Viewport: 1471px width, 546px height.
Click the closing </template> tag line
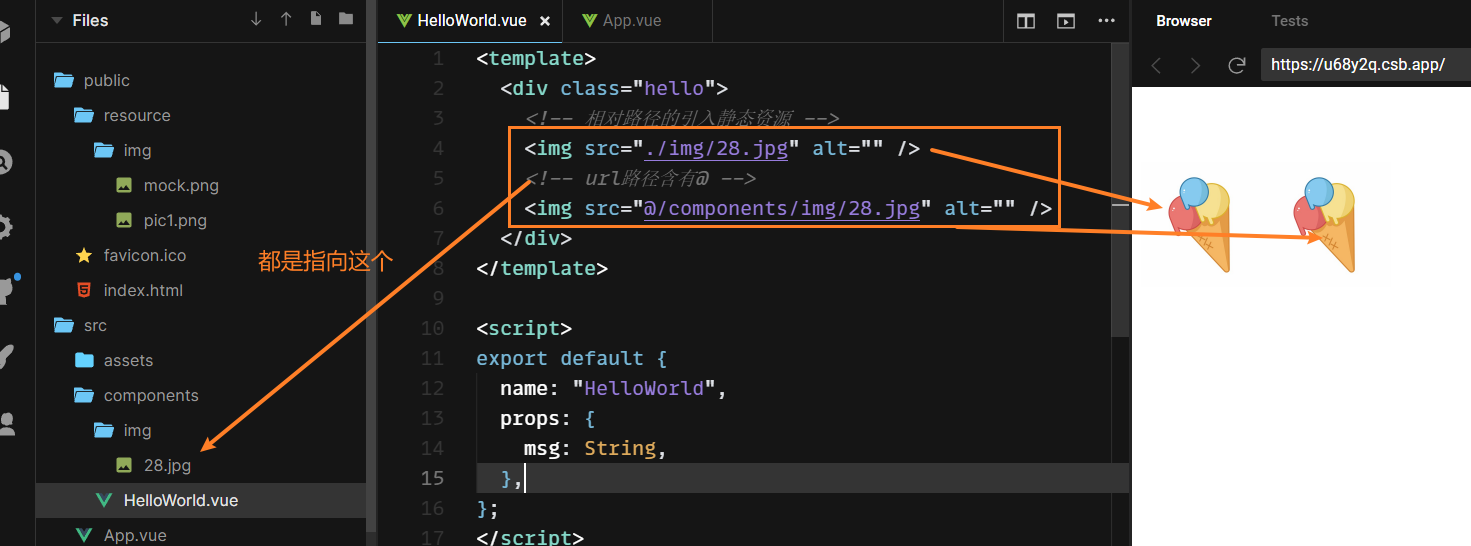542,268
